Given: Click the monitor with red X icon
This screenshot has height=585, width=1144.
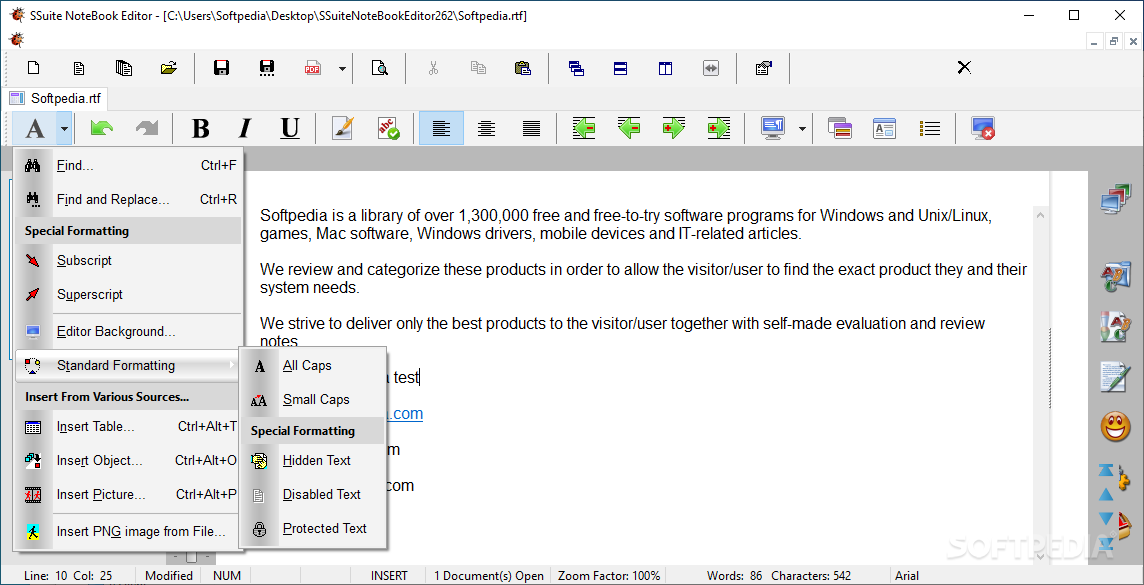Looking at the screenshot, I should pos(983,128).
